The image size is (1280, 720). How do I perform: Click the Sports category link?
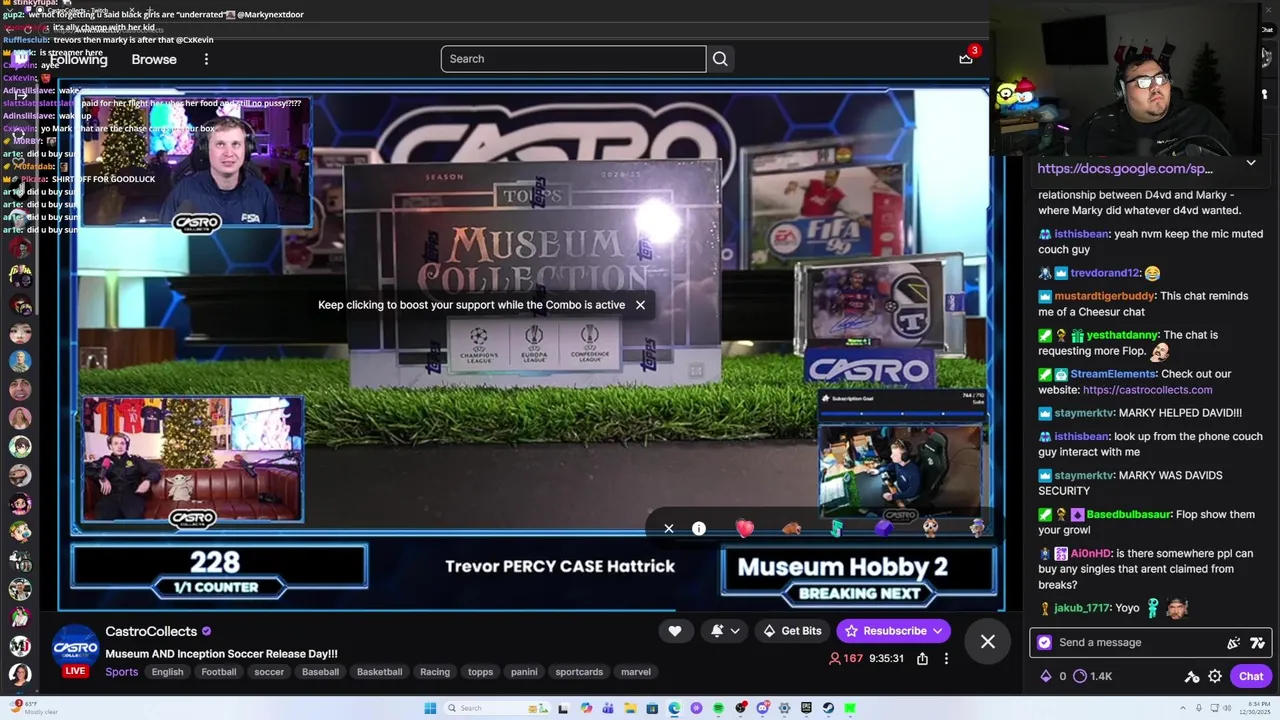point(122,672)
